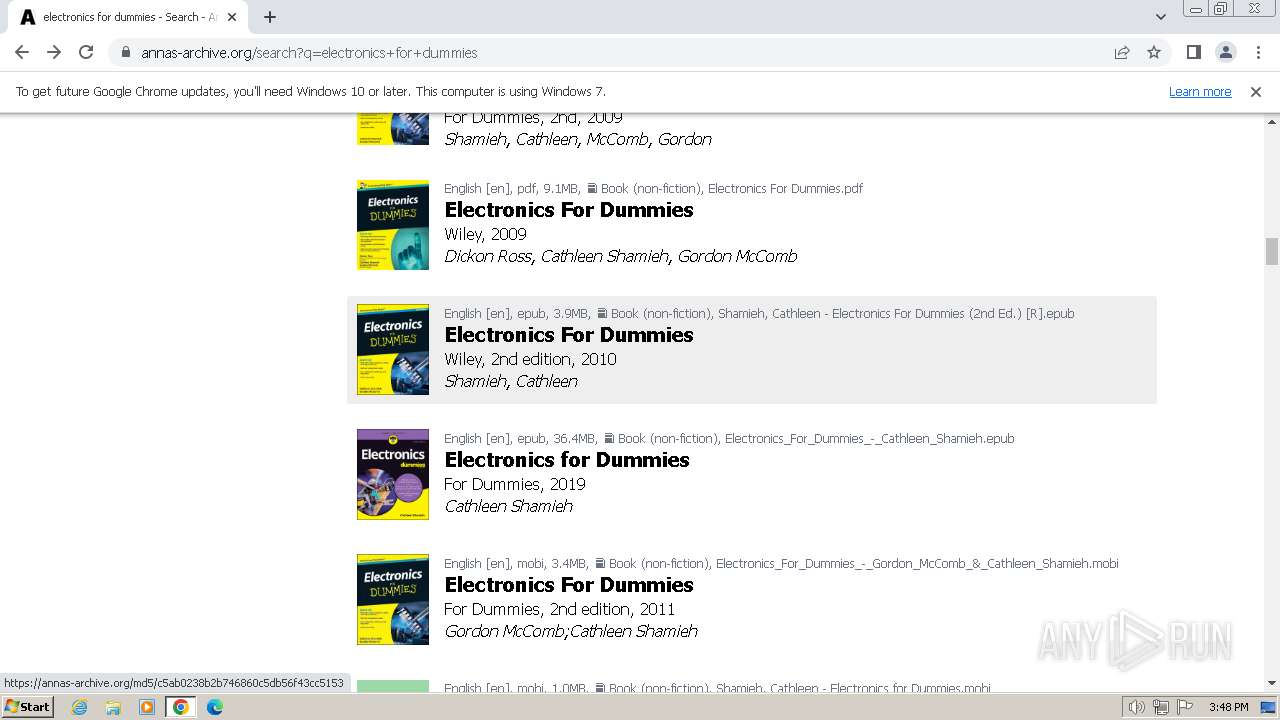Click the scrollbar down arrow
The height and width of the screenshot is (720, 1280).
pos(1271,683)
